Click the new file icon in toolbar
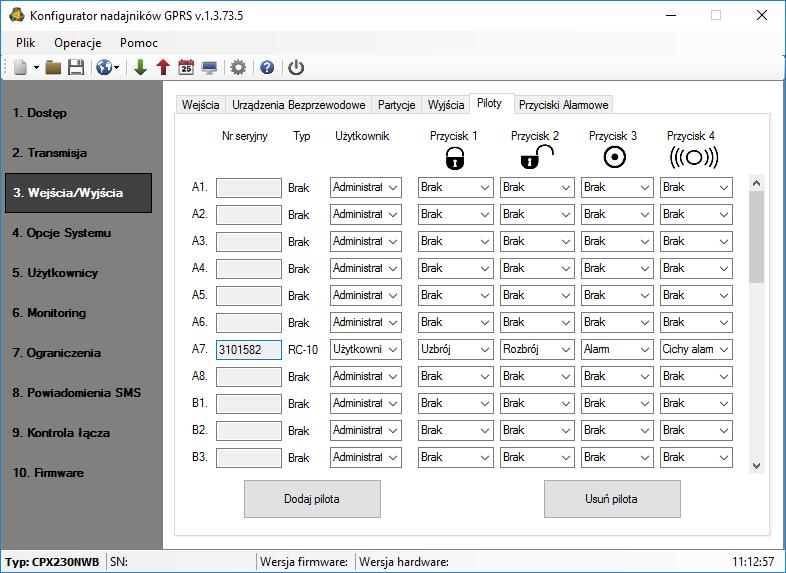Viewport: 786px width, 573px height. pos(21,67)
